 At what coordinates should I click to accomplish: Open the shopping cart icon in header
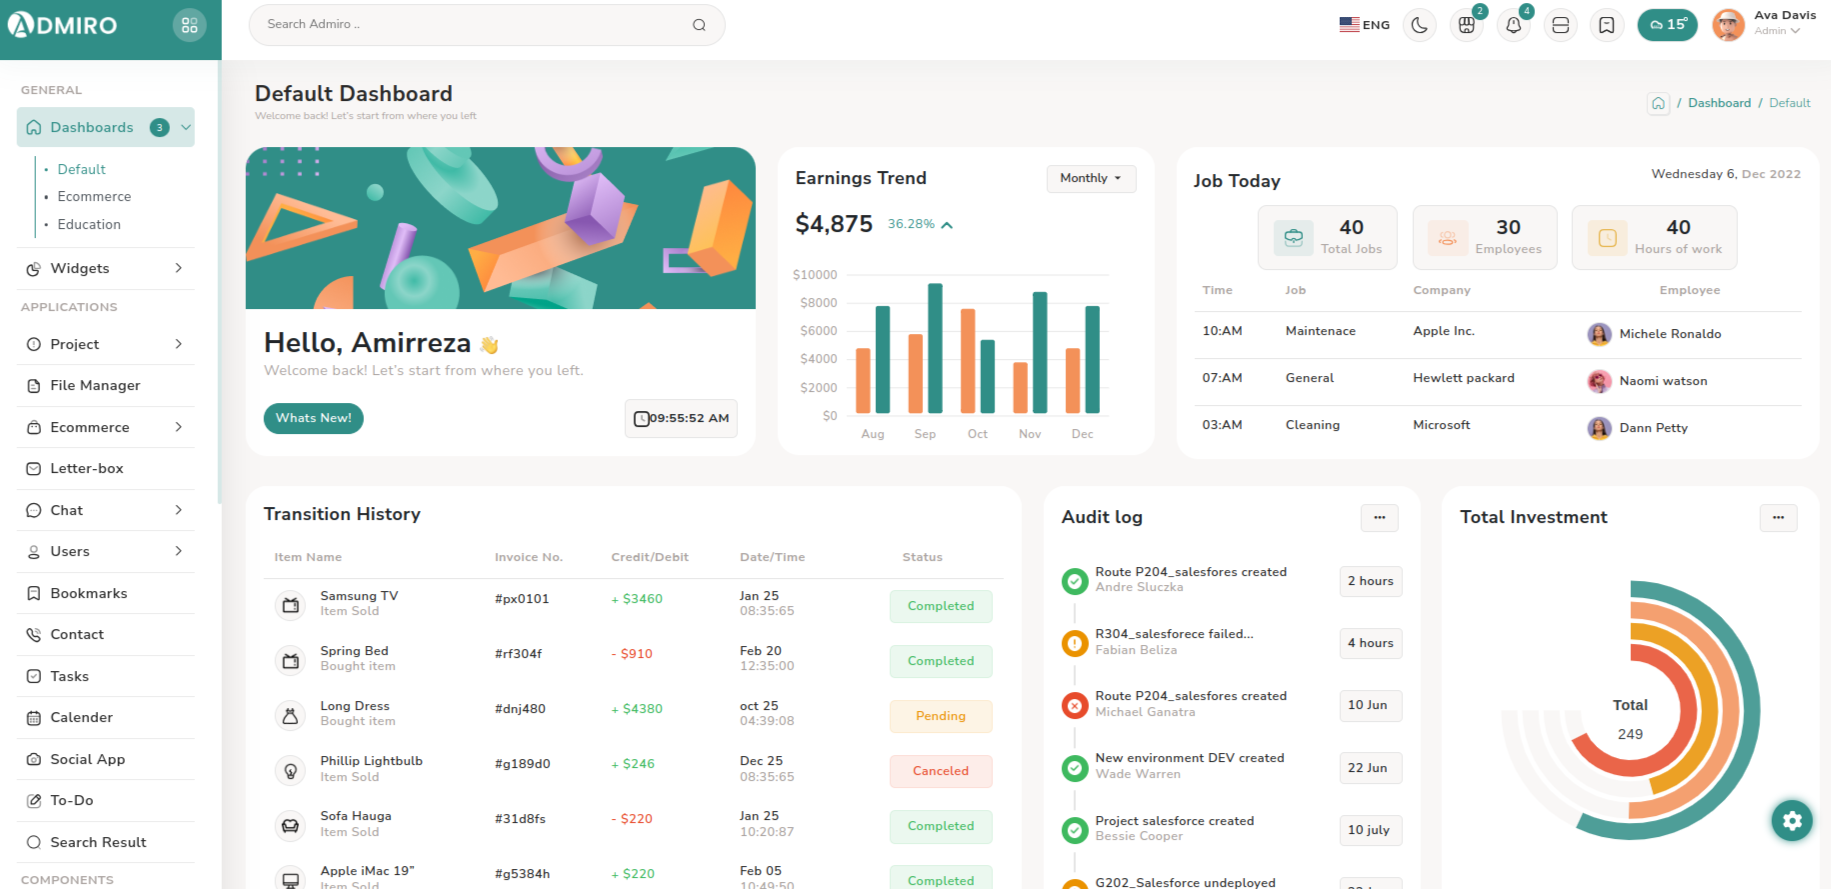[1466, 25]
